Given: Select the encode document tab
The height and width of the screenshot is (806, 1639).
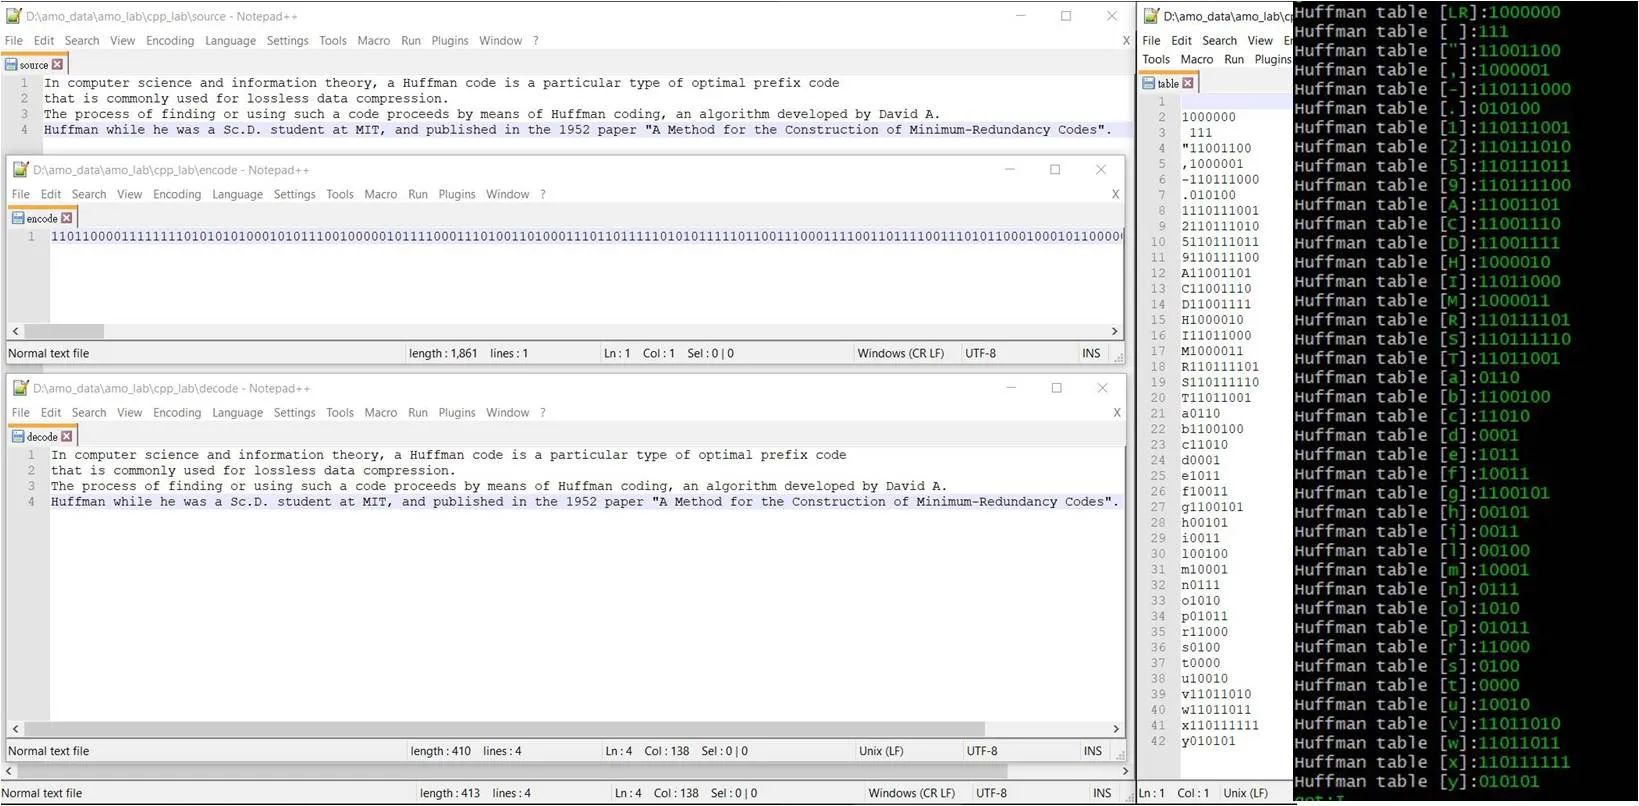Looking at the screenshot, I should tap(42, 219).
